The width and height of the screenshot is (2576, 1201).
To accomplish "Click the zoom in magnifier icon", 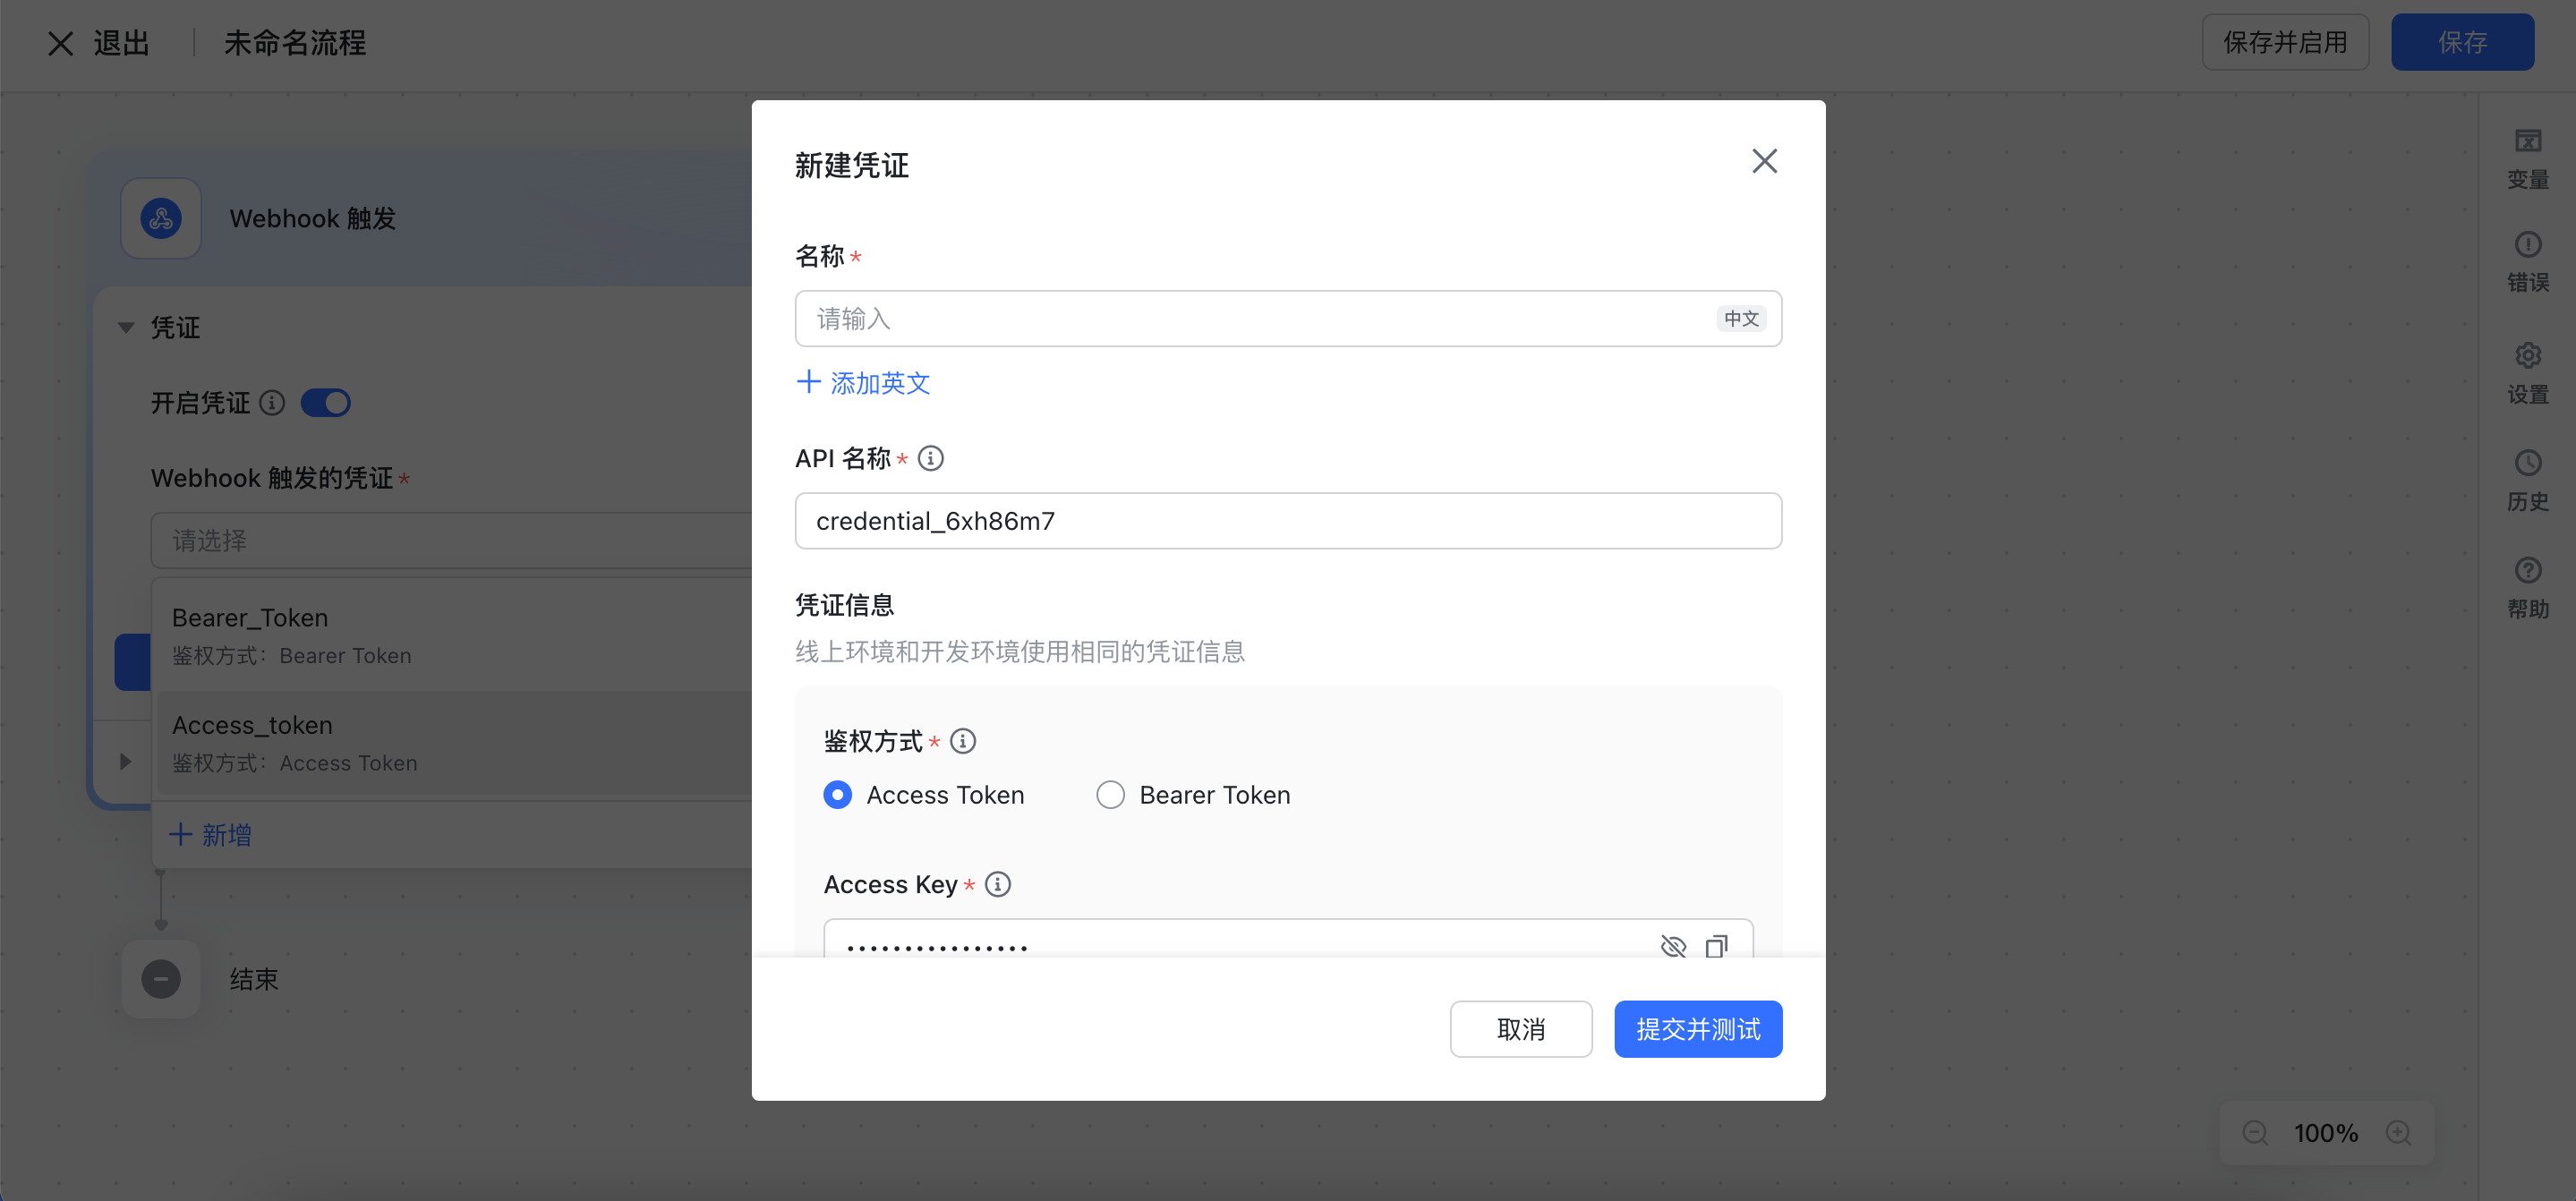I will (x=2398, y=1133).
